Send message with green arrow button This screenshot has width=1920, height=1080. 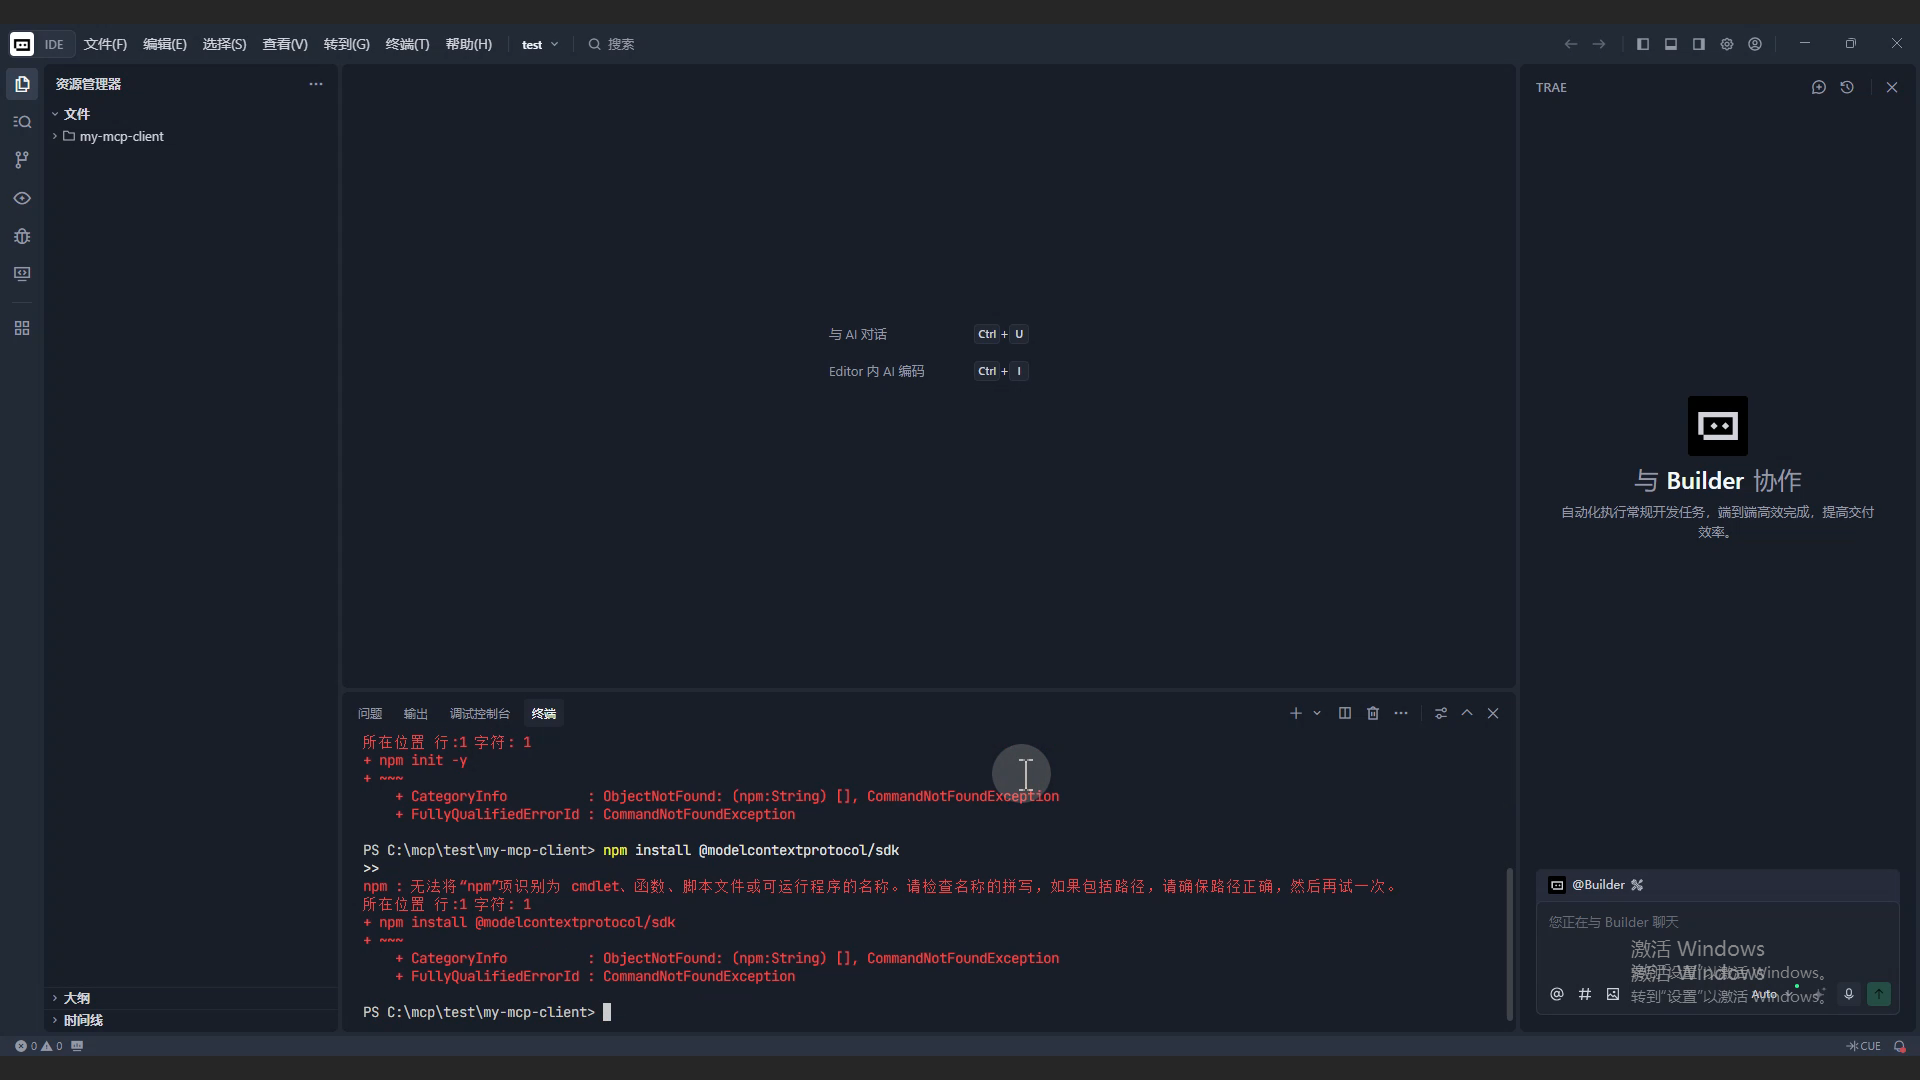click(x=1879, y=994)
